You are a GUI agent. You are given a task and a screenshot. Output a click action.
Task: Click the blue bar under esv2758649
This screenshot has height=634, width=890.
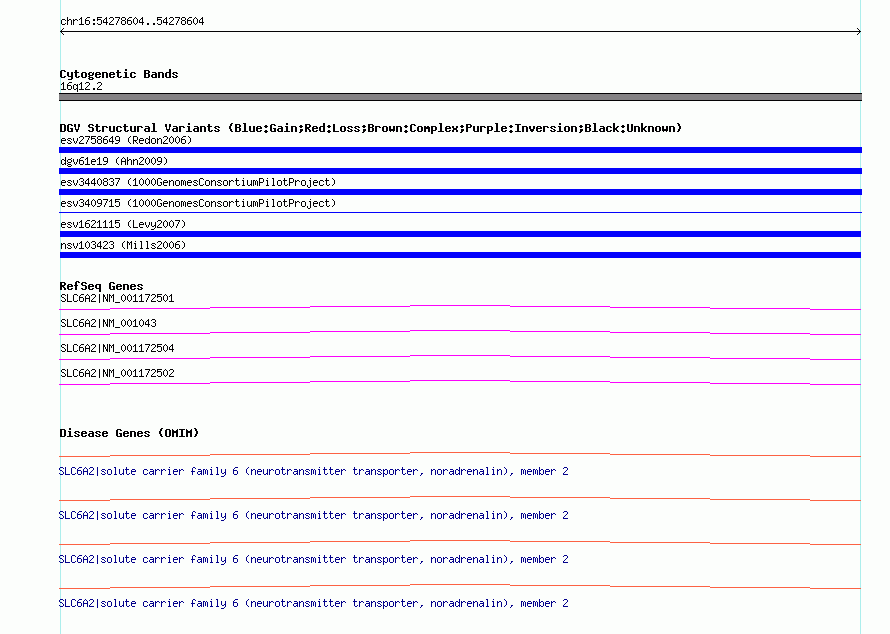coord(460,150)
